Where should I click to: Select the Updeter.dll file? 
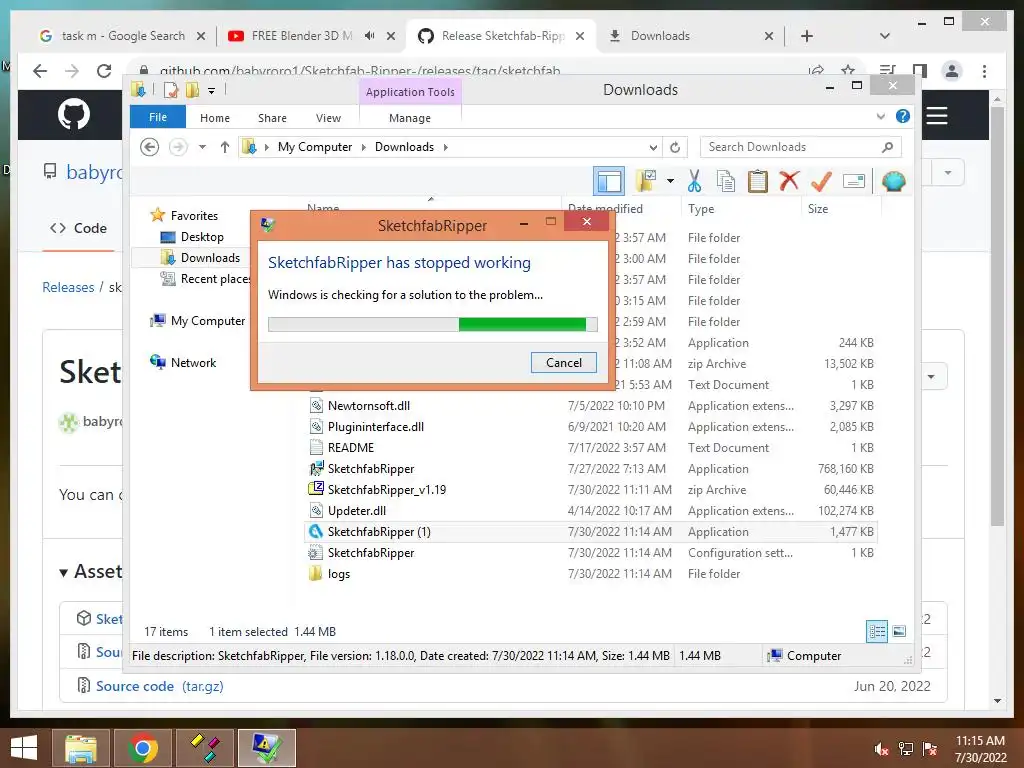tap(357, 511)
